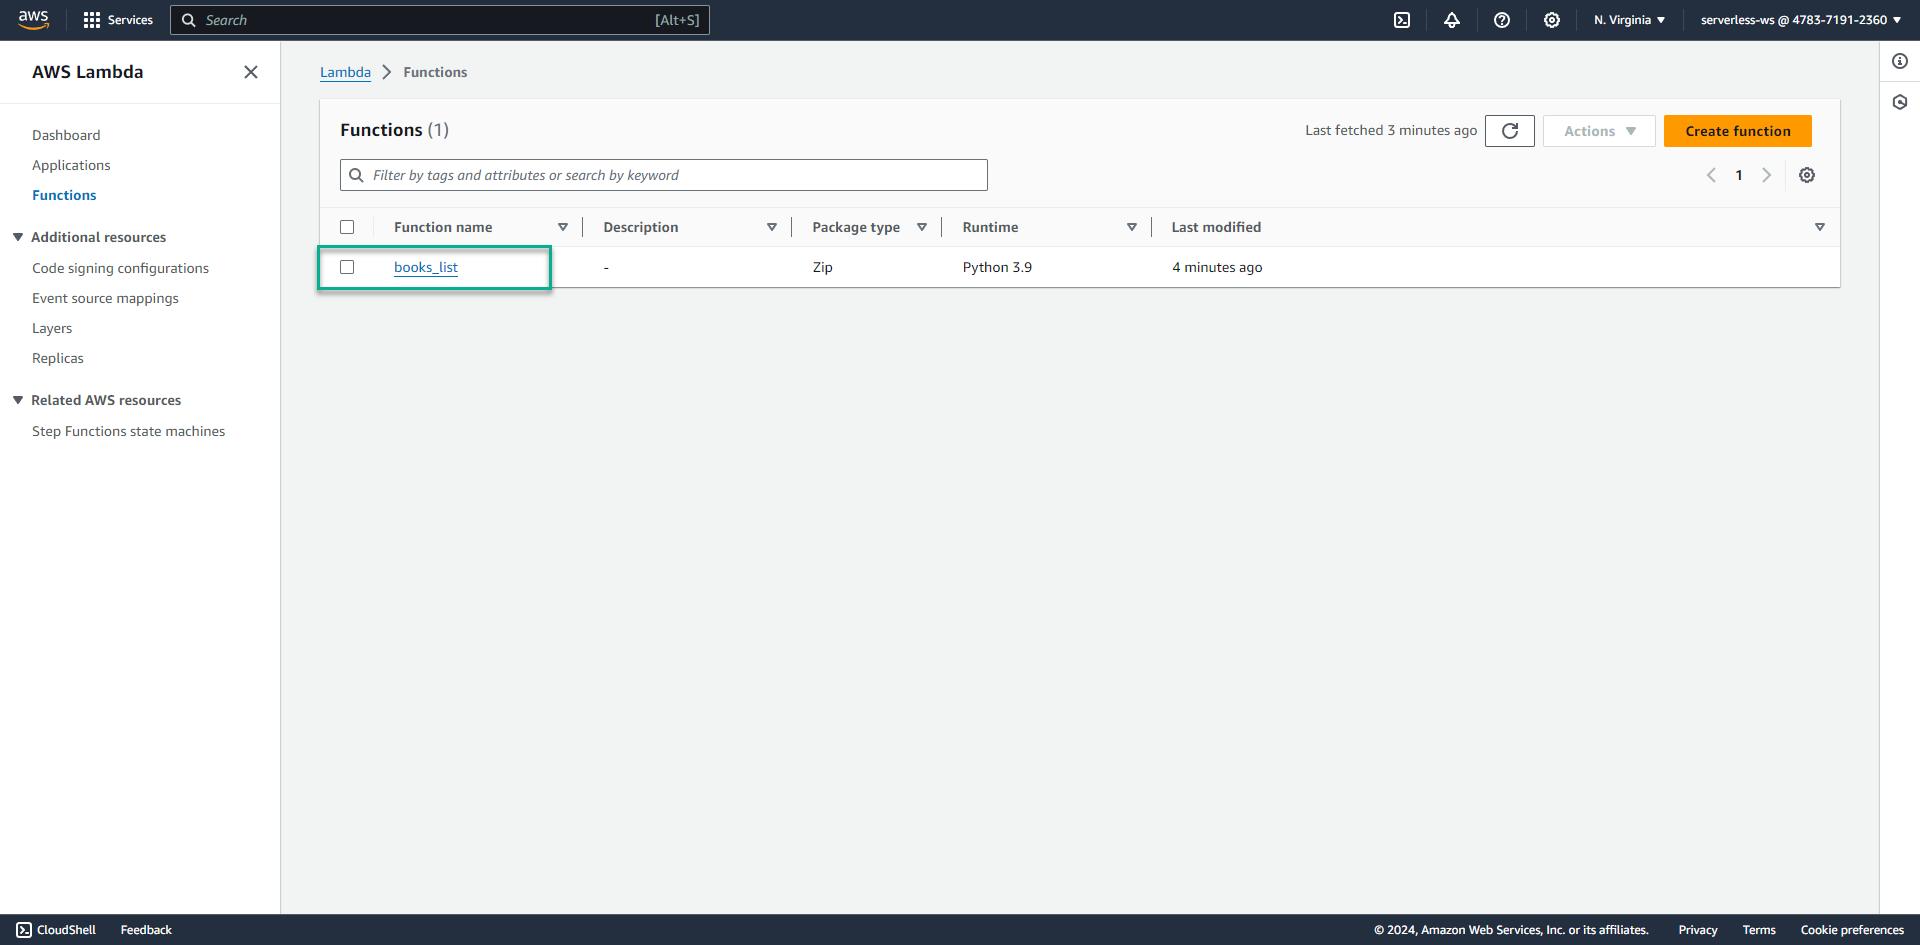Open the Terms link in footer
This screenshot has height=945, width=1920.
point(1759,930)
